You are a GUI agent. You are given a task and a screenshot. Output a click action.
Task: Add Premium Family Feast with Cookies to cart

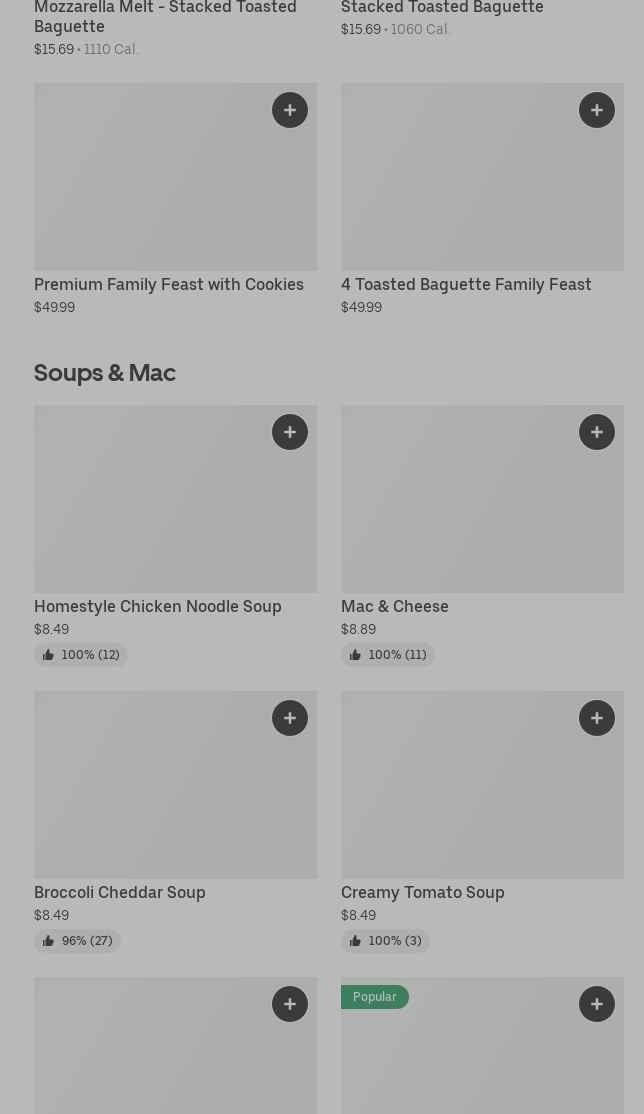(x=290, y=110)
